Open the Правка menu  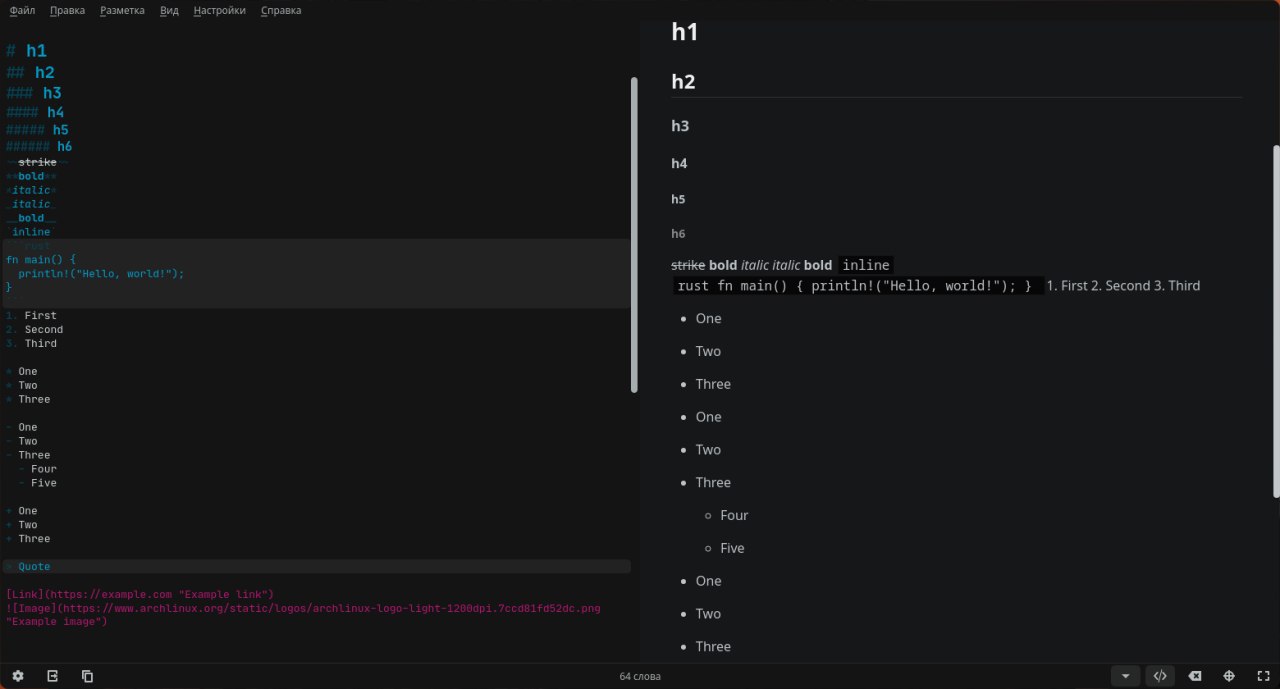[67, 10]
